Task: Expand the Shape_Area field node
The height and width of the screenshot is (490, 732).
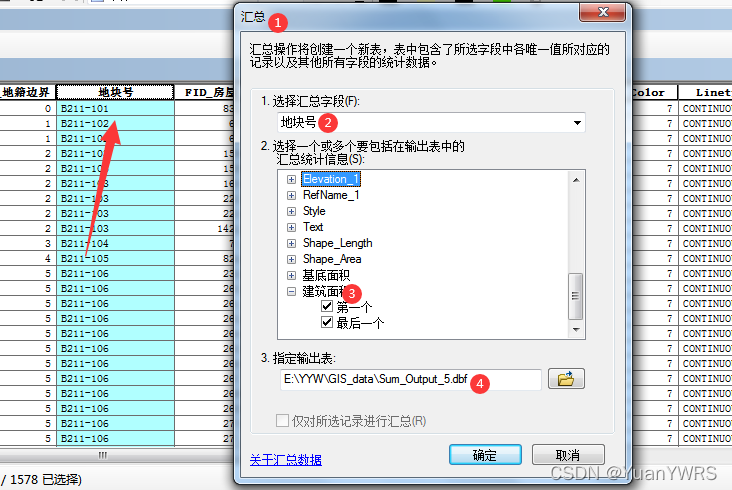Action: 291,259
